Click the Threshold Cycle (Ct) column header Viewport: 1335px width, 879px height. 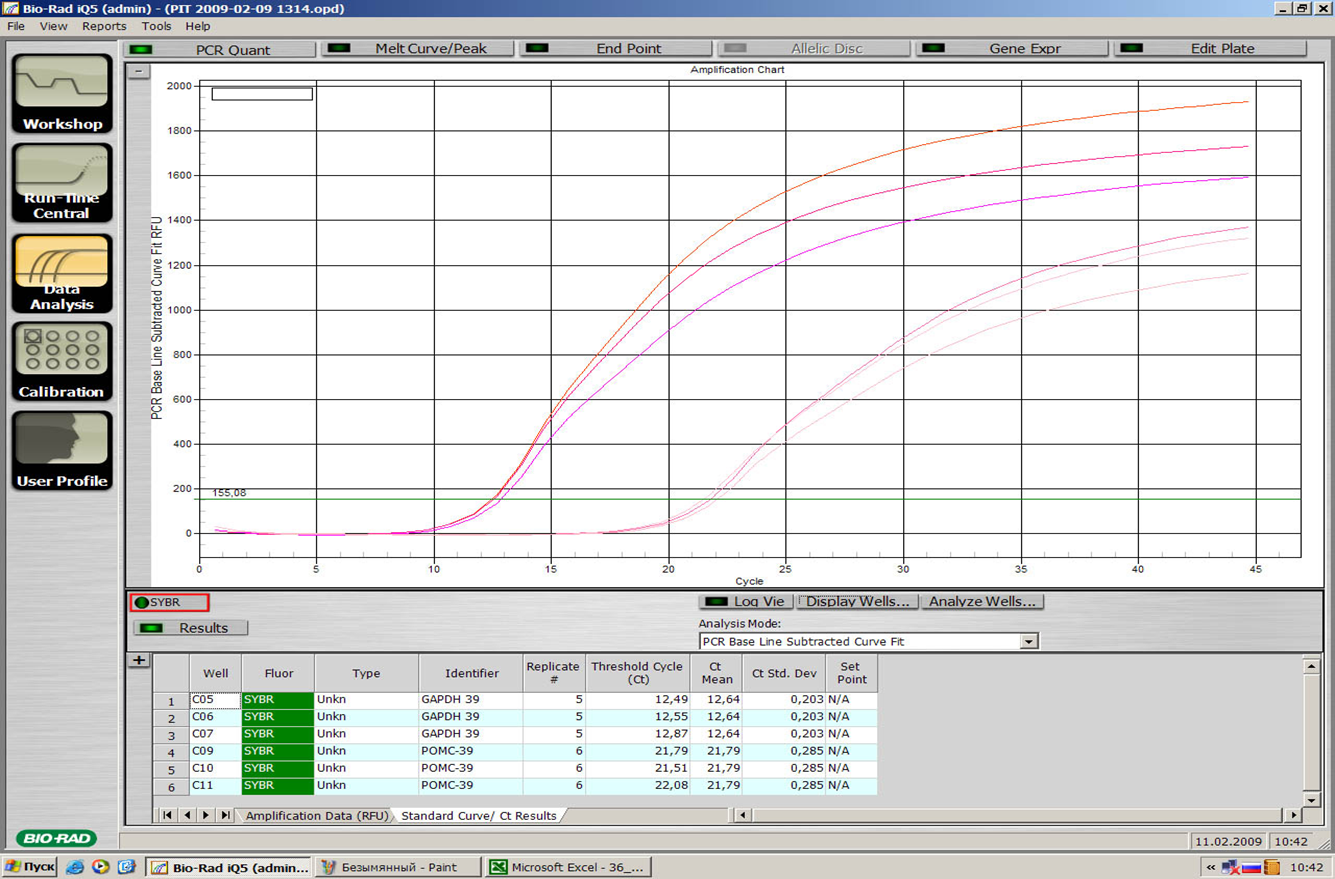[x=637, y=673]
